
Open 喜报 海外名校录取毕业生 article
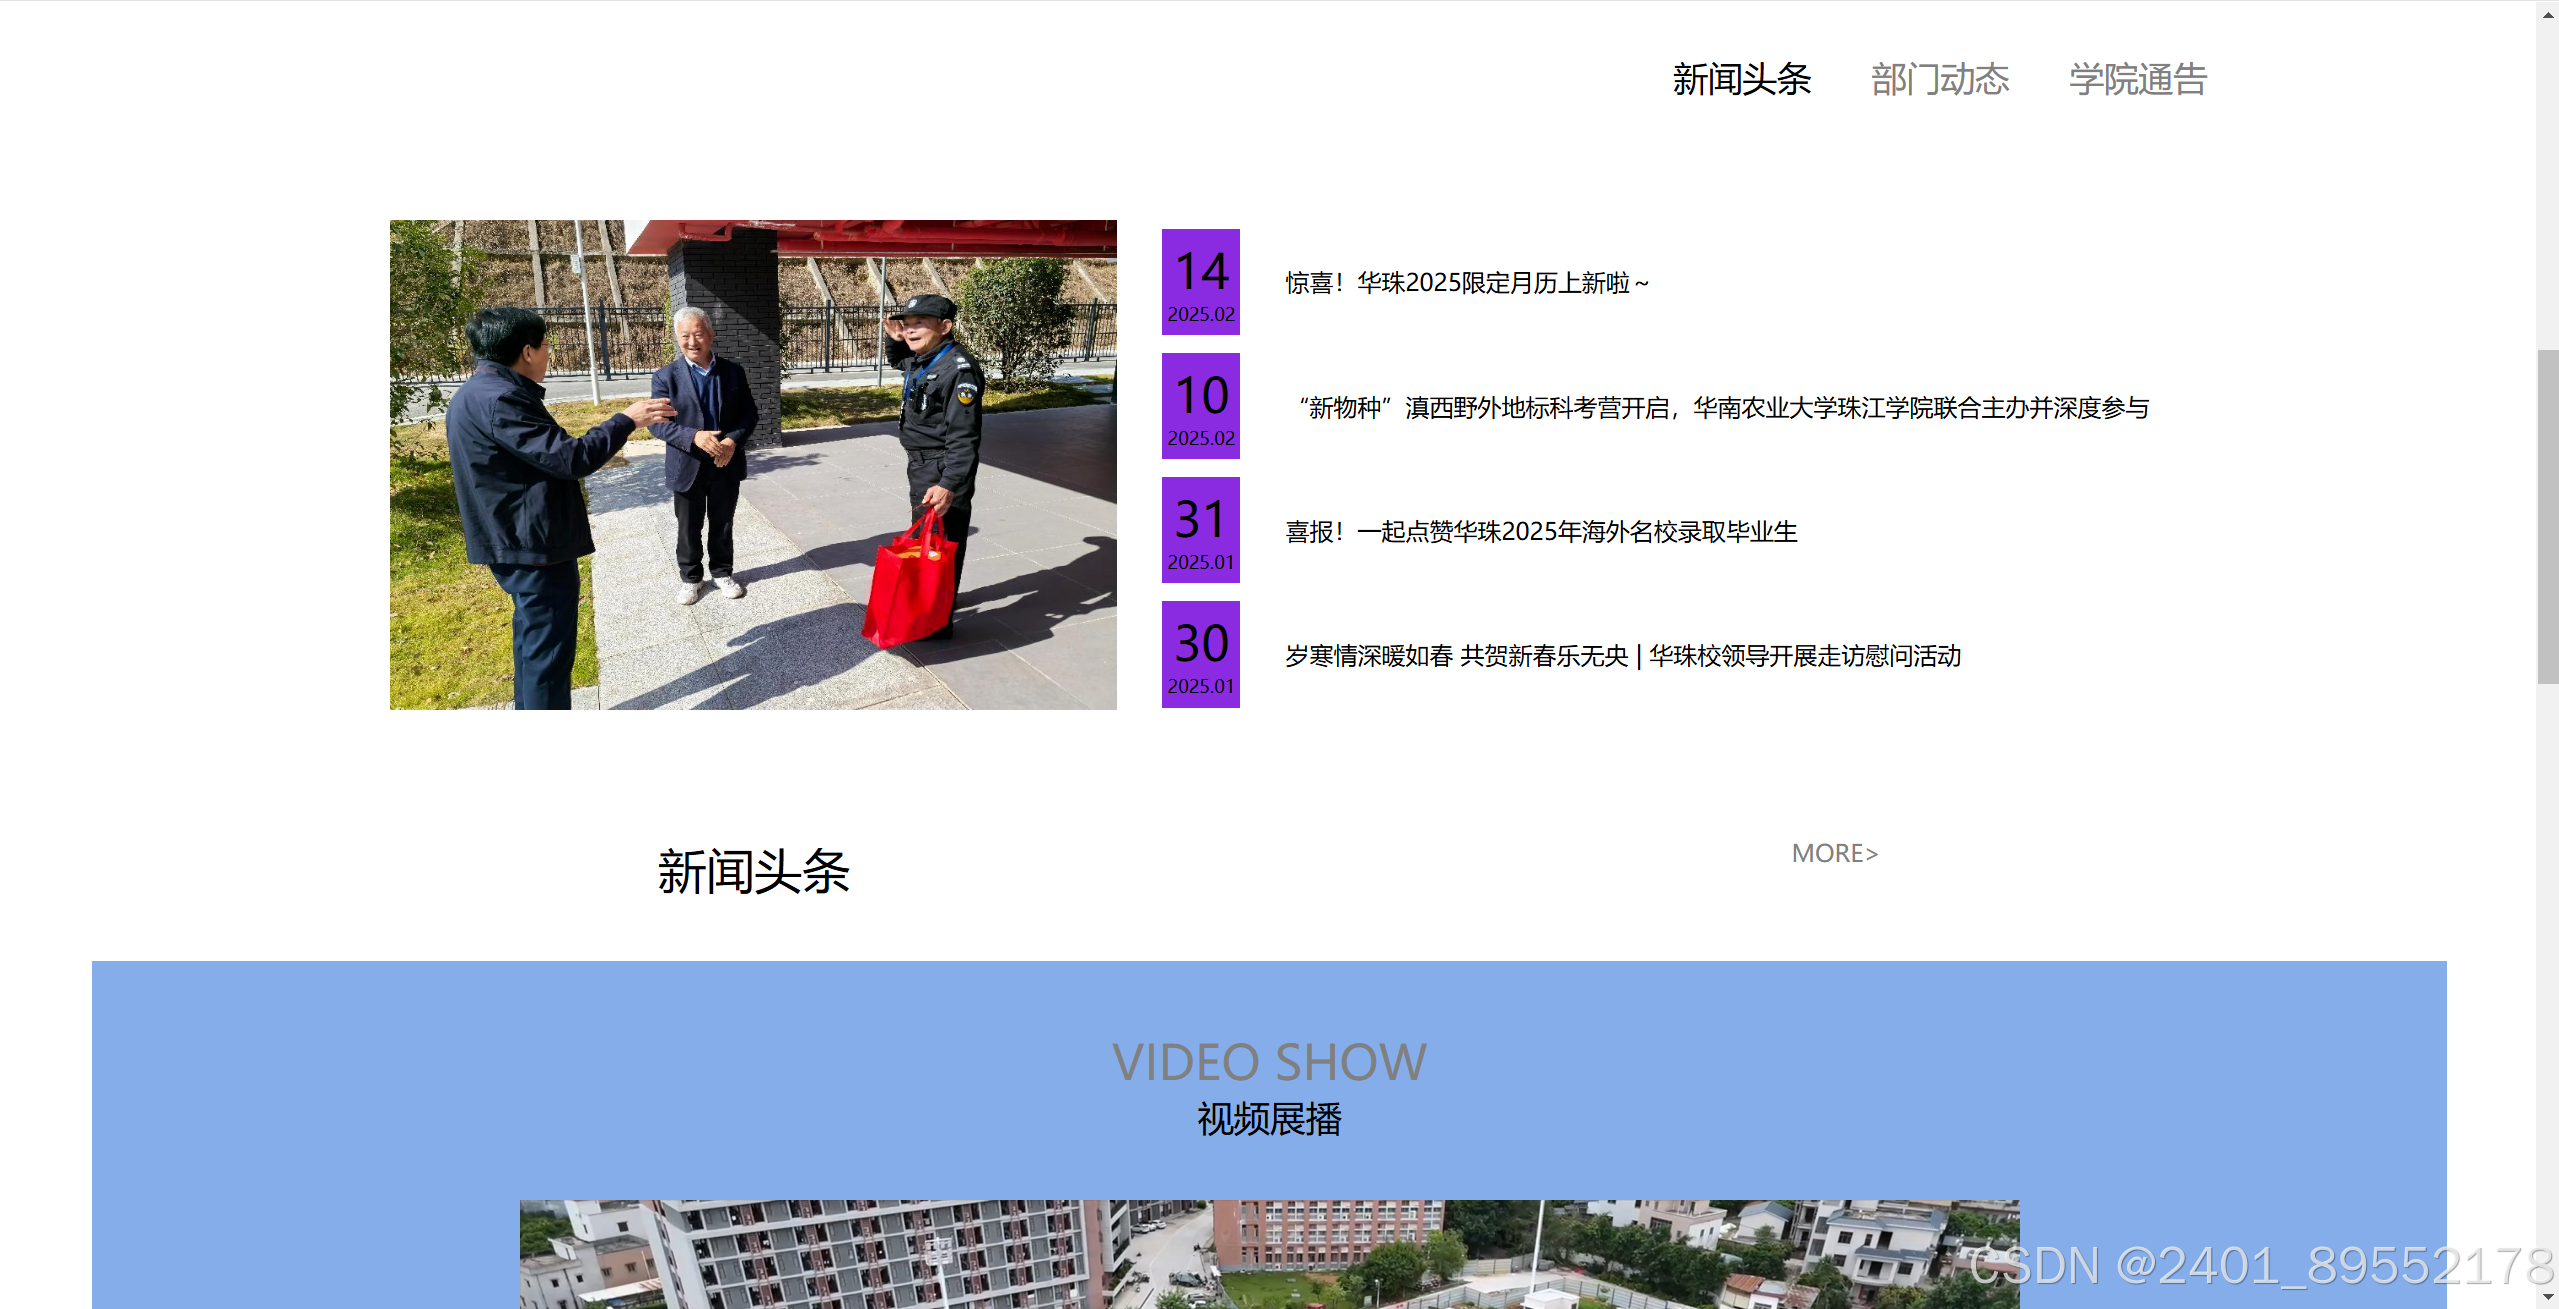coord(1540,532)
